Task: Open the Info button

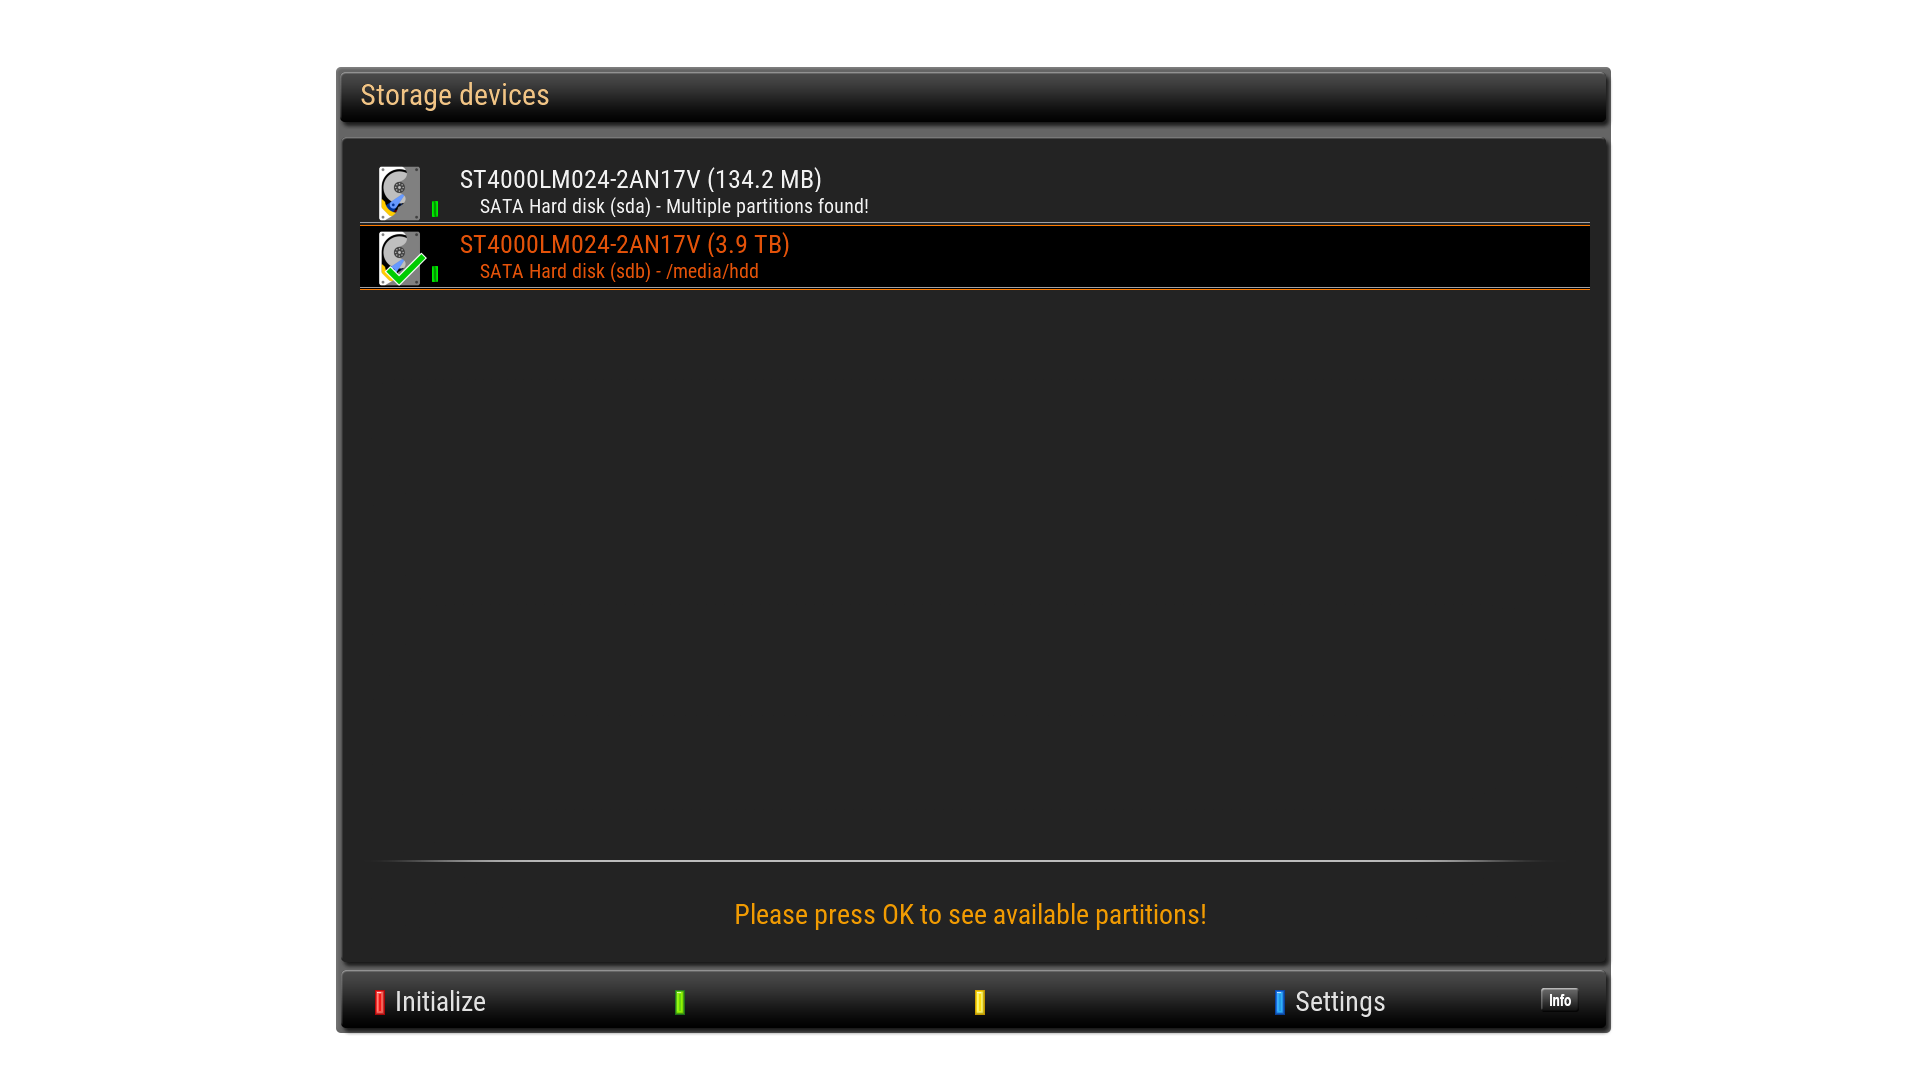Action: click(1559, 1000)
